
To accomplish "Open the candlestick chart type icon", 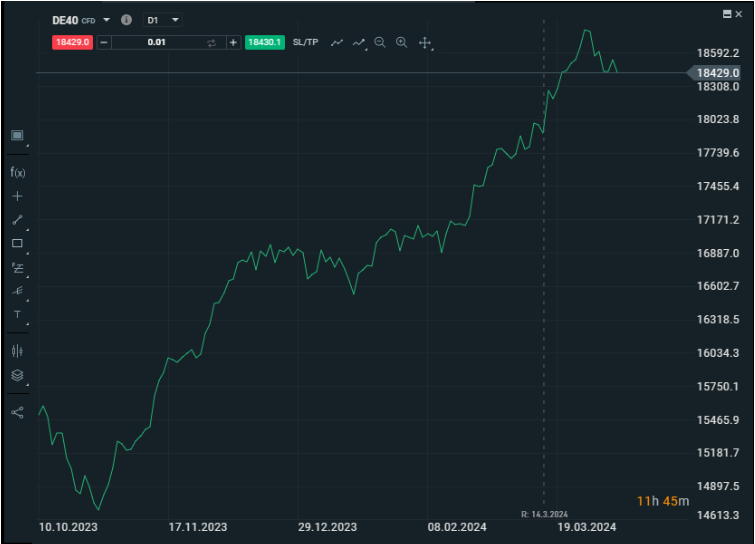I will pos(17,351).
